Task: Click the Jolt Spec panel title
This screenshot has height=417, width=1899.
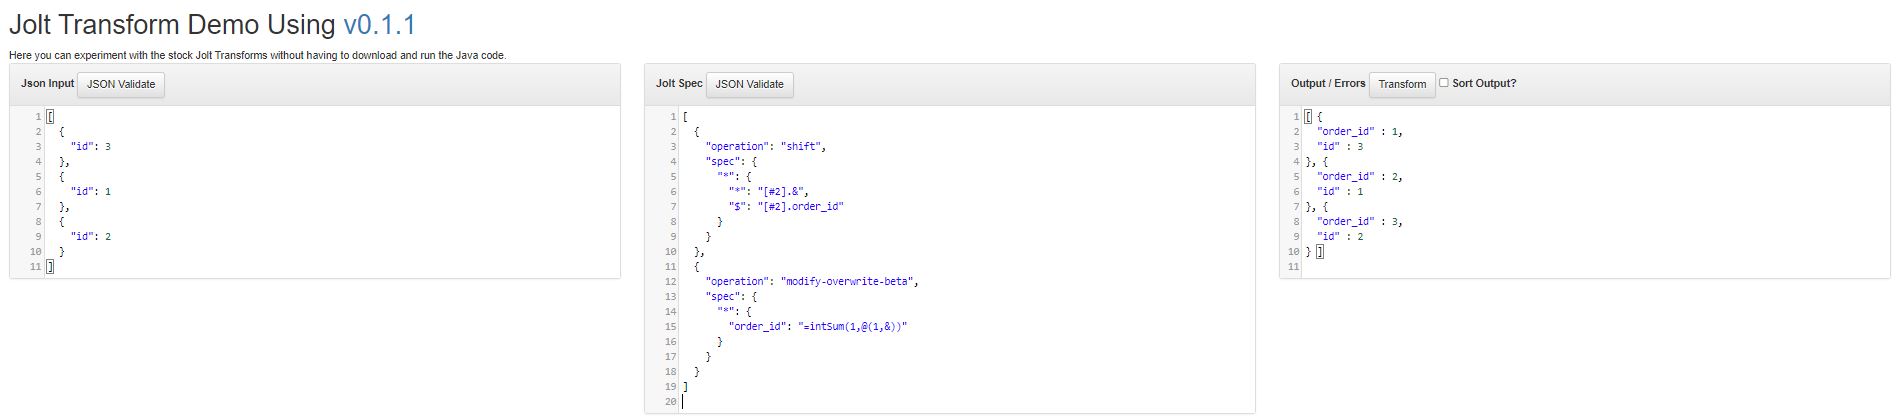Action: [679, 83]
